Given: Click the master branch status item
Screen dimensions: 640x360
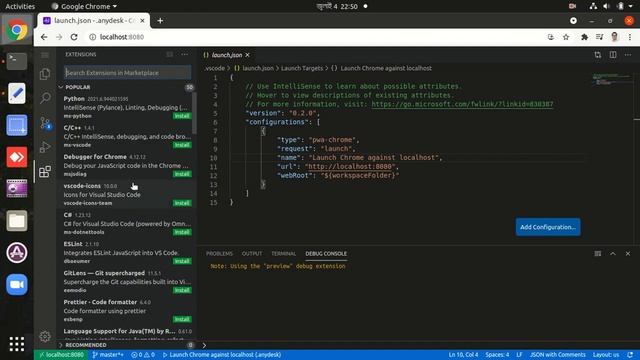Looking at the screenshot, I should 108,355.
